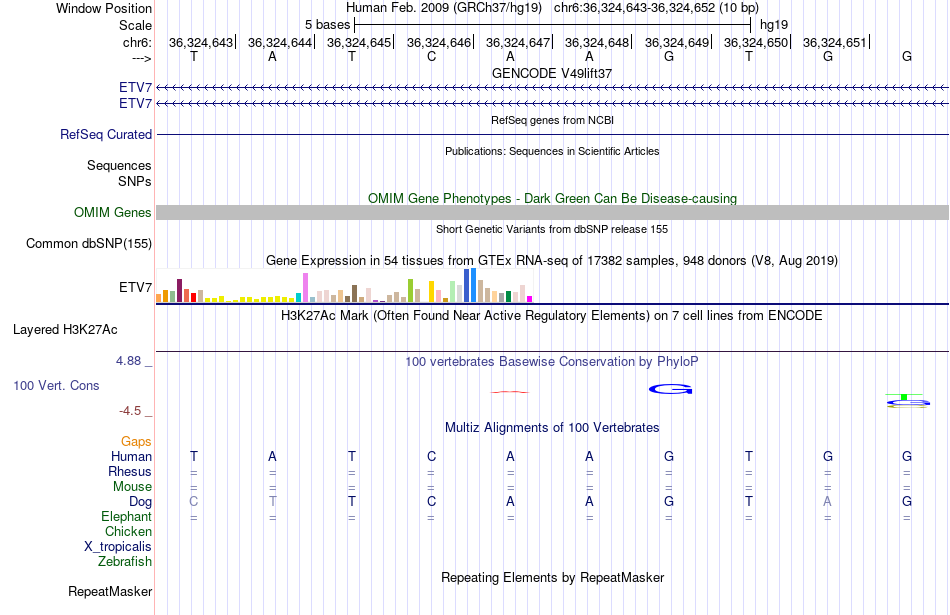Click the faded T base in the Dog row
Image resolution: width=950 pixels, height=615 pixels.
pyautogui.click(x=273, y=502)
